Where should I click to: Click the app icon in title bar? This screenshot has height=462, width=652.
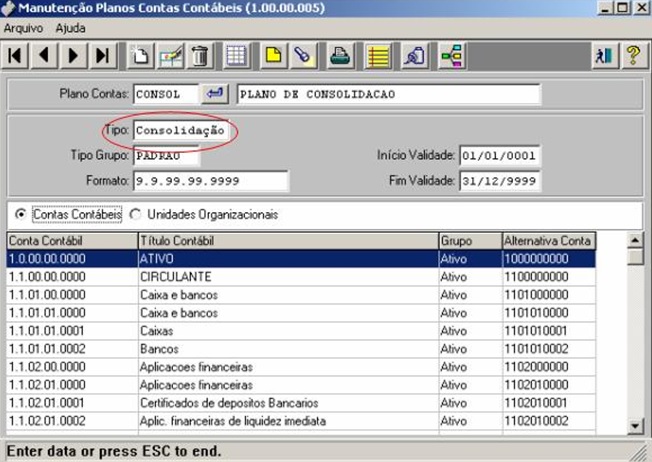tap(8, 8)
